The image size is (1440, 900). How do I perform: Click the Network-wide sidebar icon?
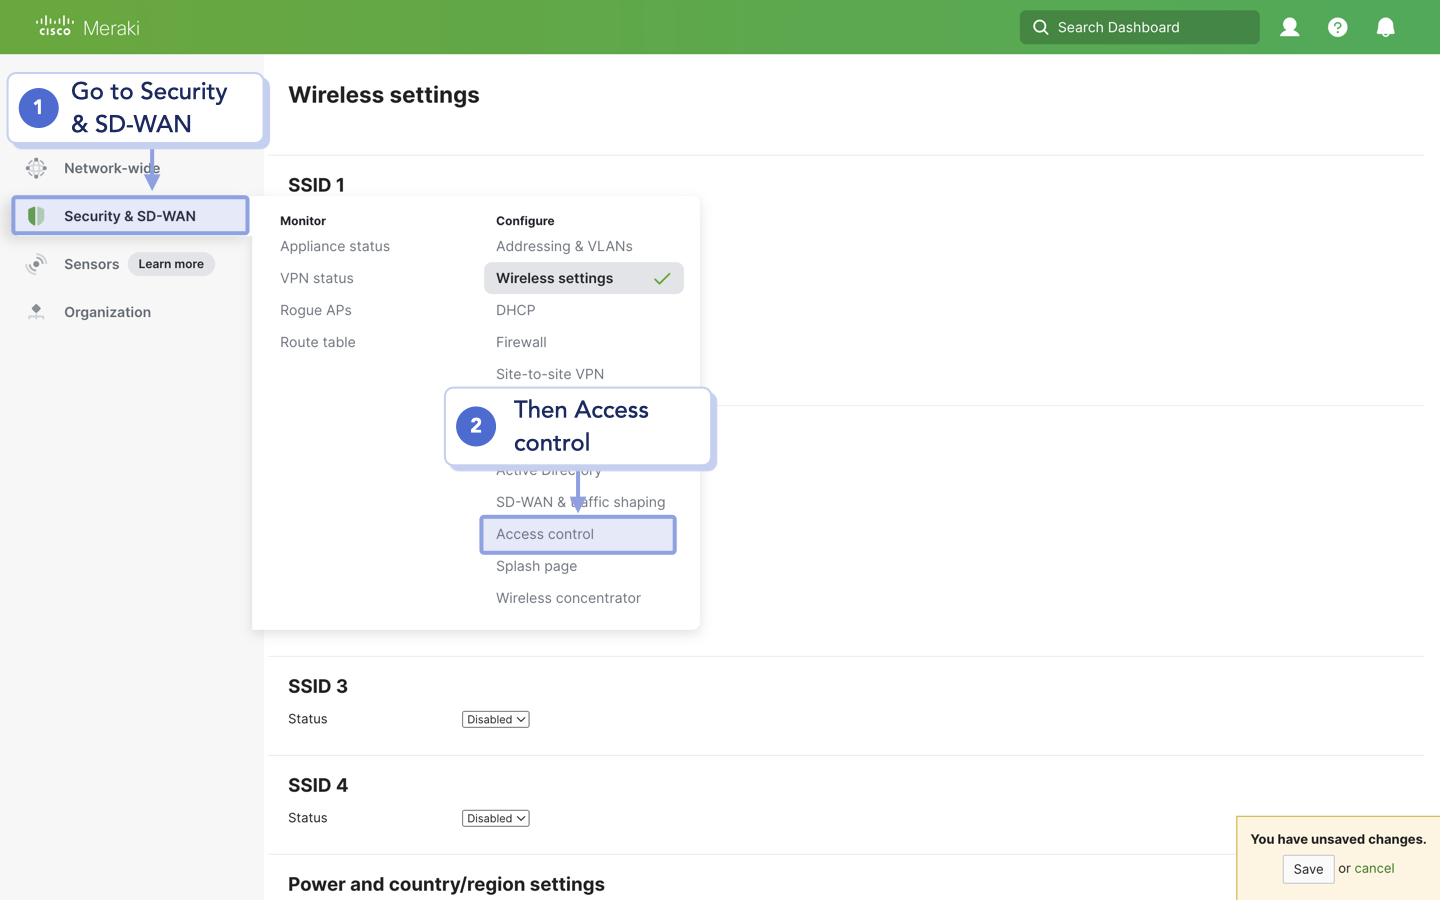[36, 168]
